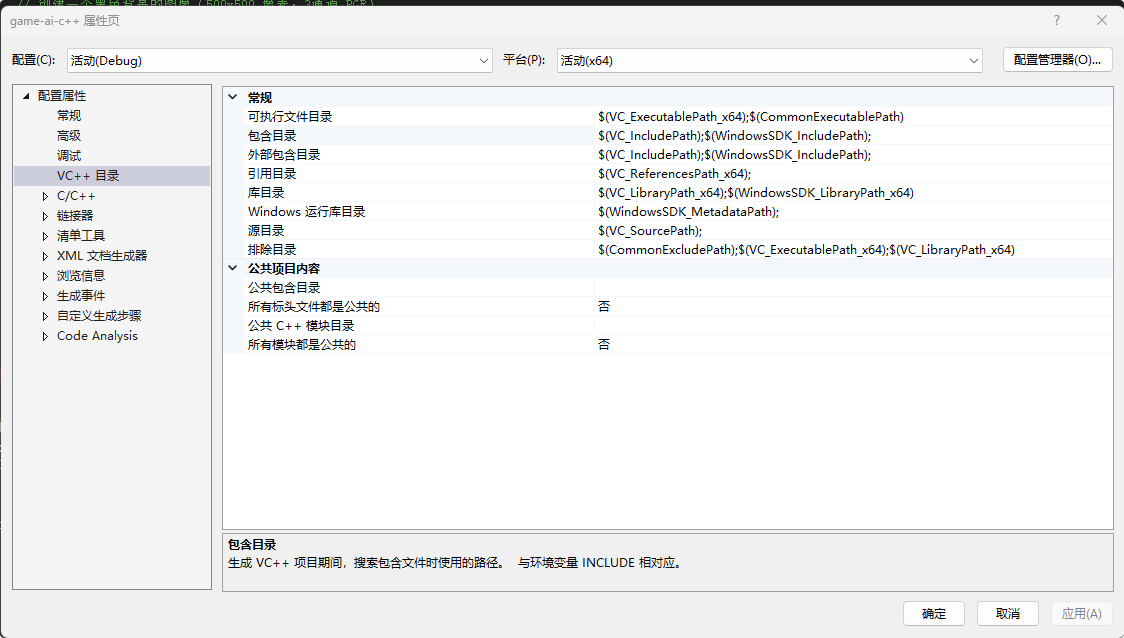The image size is (1124, 638).
Task: Click the help question mark icon
Action: pos(1057,20)
